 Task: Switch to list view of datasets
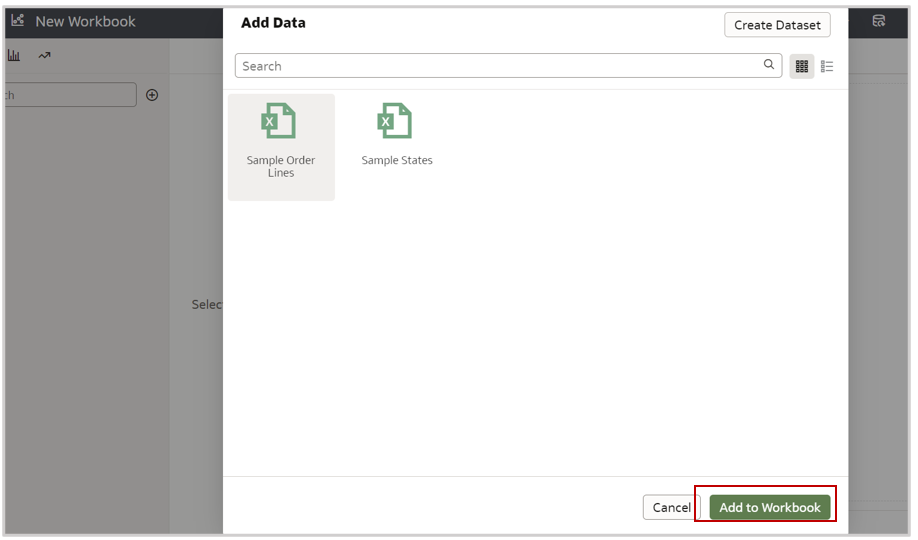click(x=827, y=66)
